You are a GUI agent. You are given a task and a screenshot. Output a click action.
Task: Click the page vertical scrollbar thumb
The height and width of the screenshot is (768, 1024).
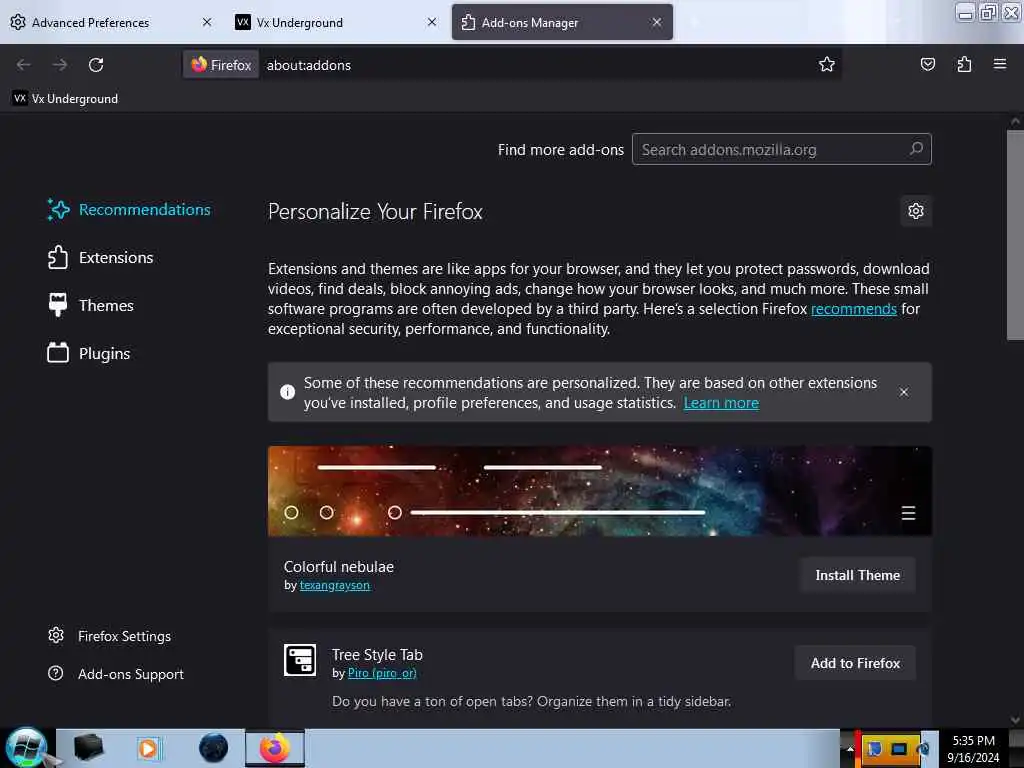[x=1015, y=235]
